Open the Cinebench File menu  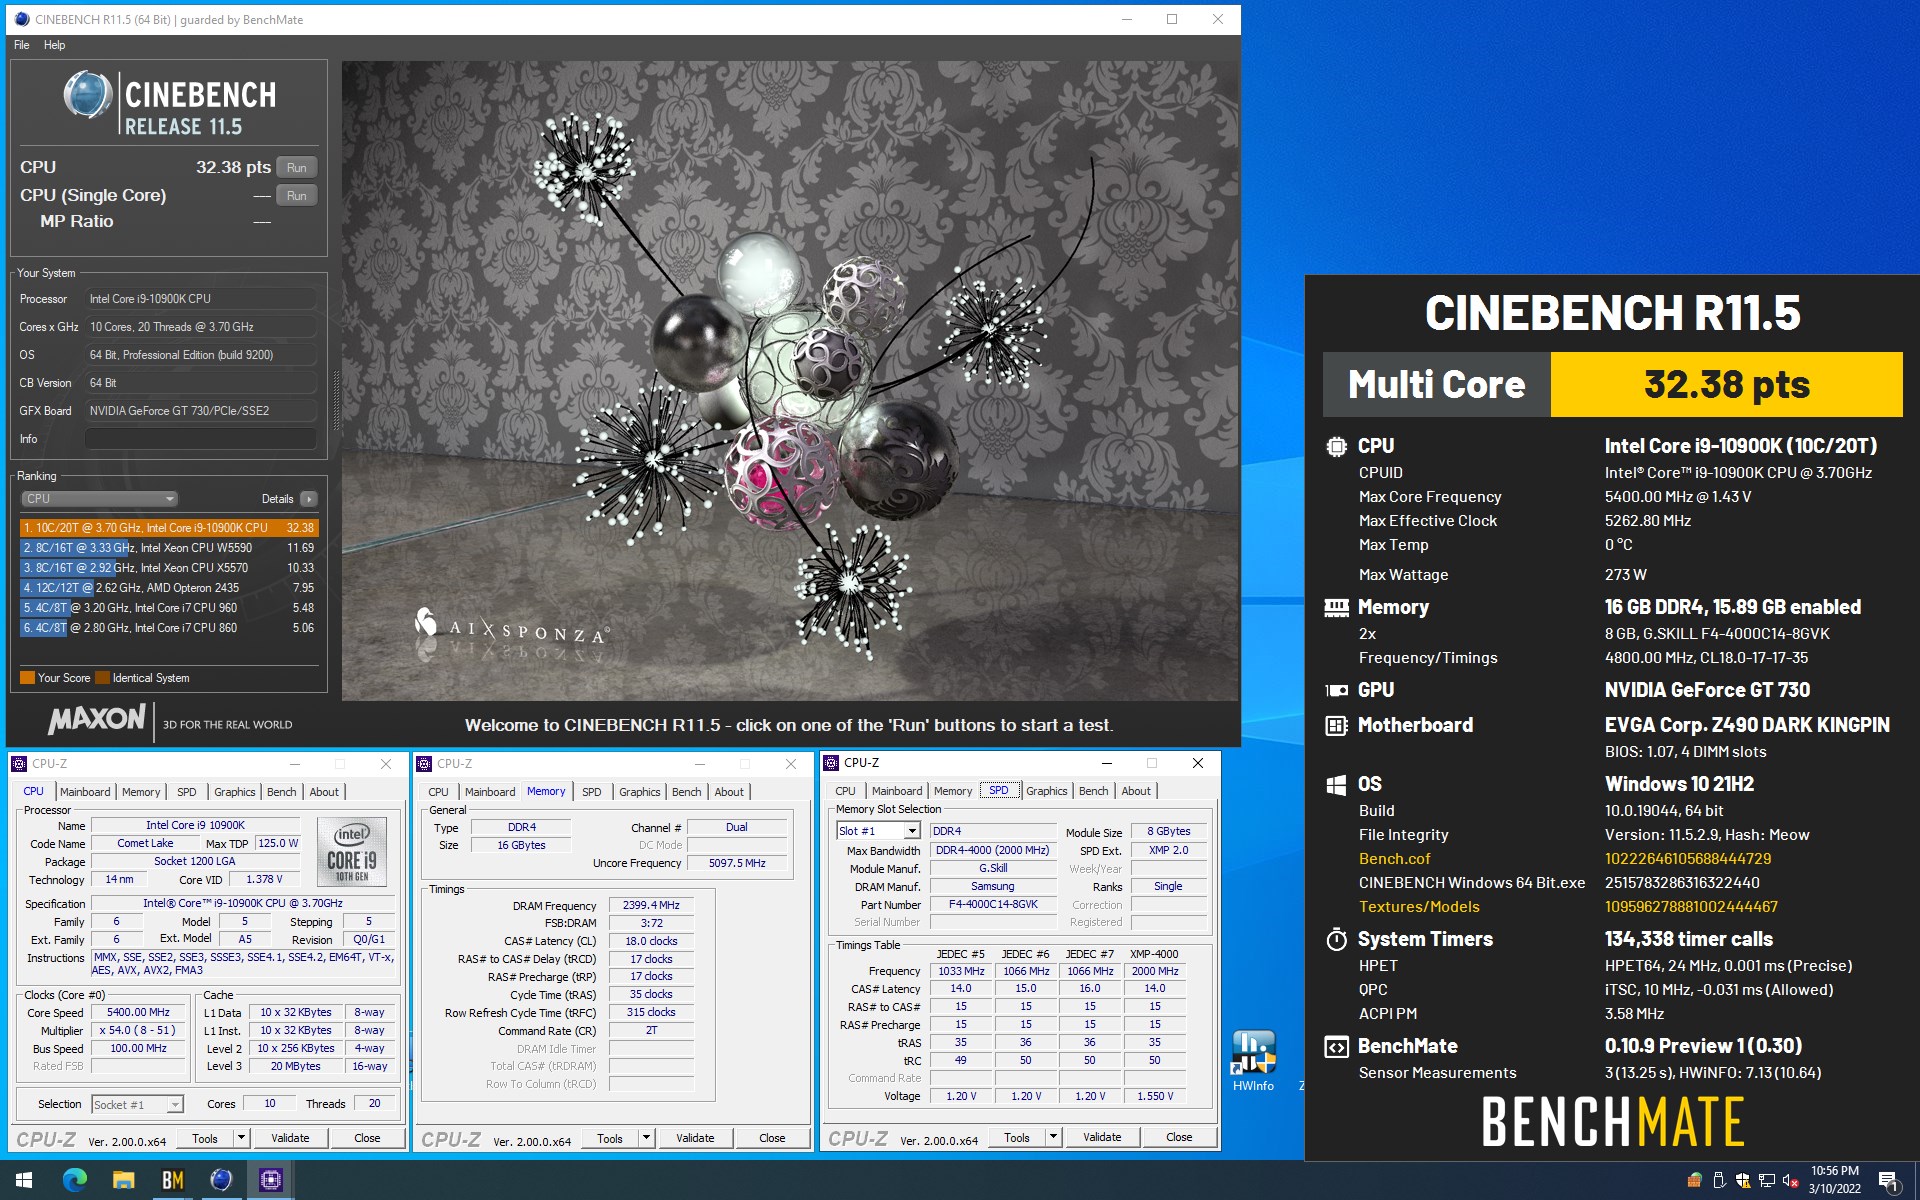coord(22,45)
